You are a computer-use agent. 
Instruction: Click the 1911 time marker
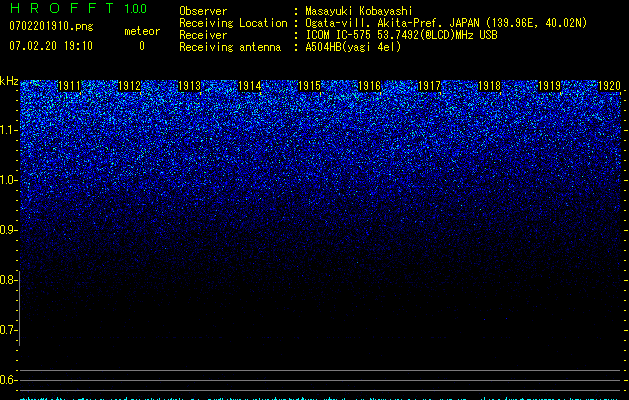point(69,86)
